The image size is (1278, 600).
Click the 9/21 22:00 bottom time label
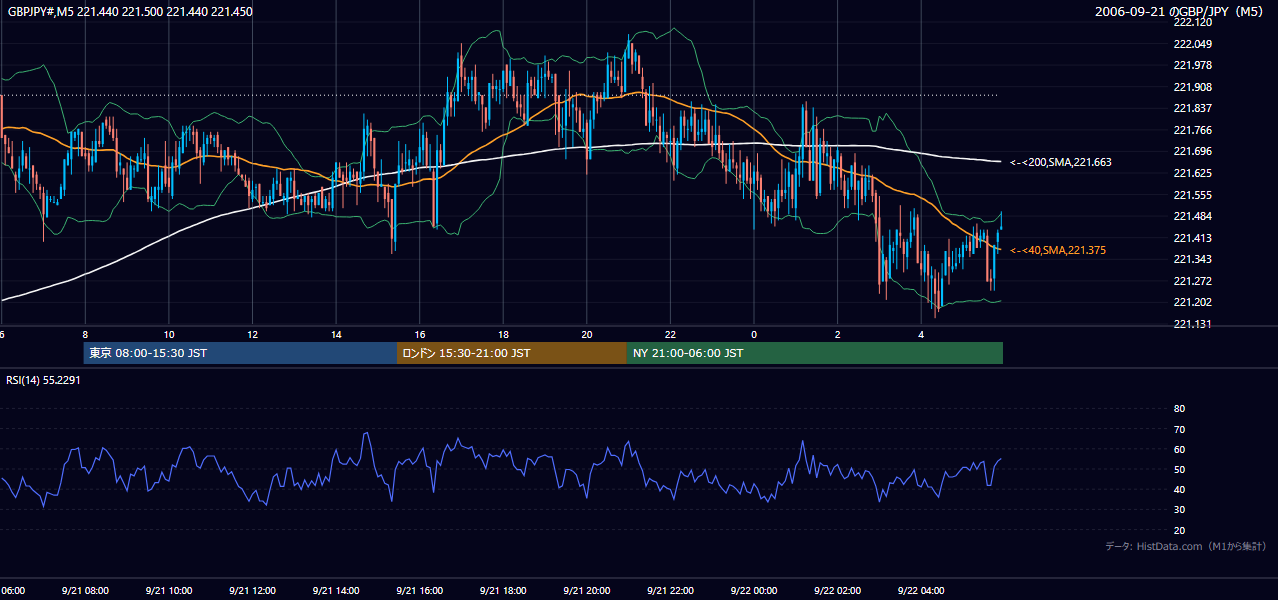pos(670,591)
